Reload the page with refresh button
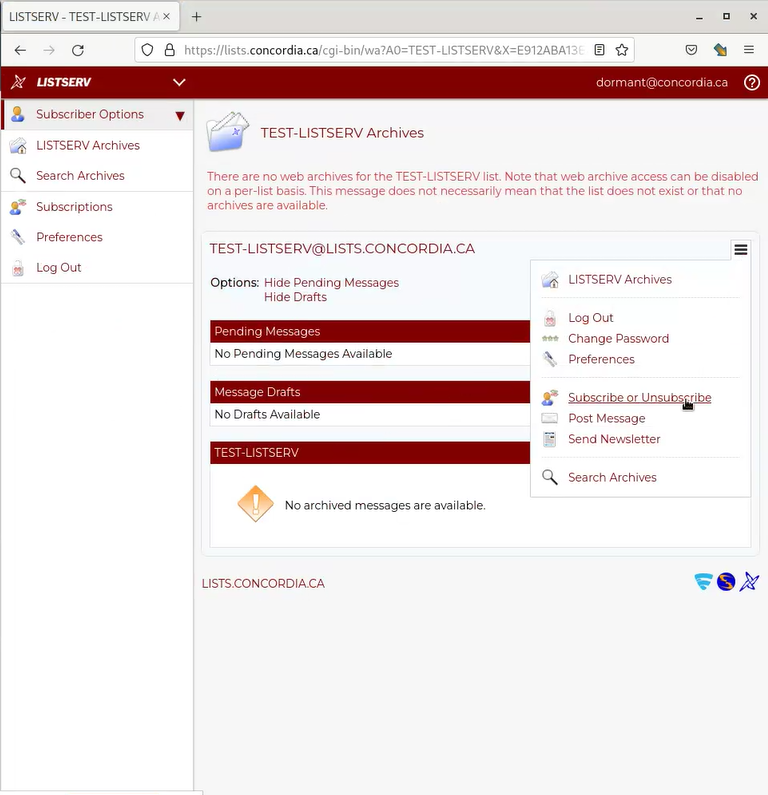 (x=78, y=50)
